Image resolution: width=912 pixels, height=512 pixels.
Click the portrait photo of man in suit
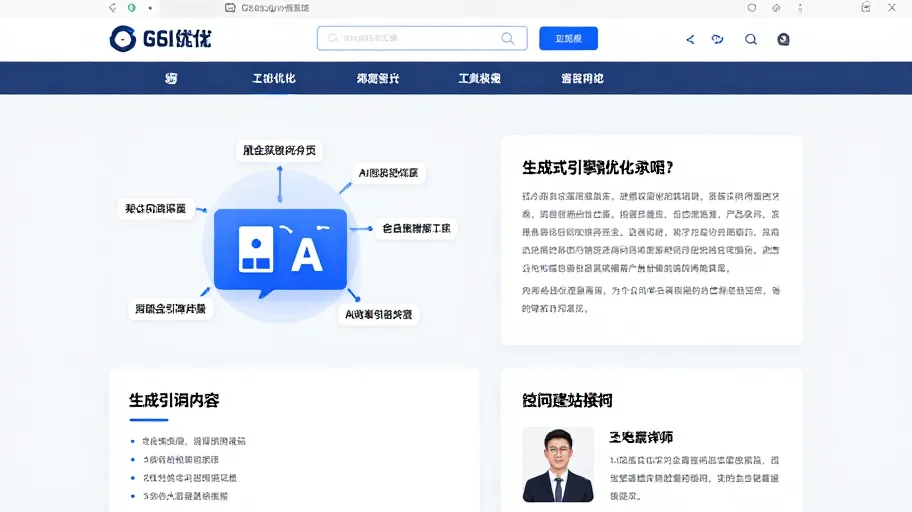558,464
